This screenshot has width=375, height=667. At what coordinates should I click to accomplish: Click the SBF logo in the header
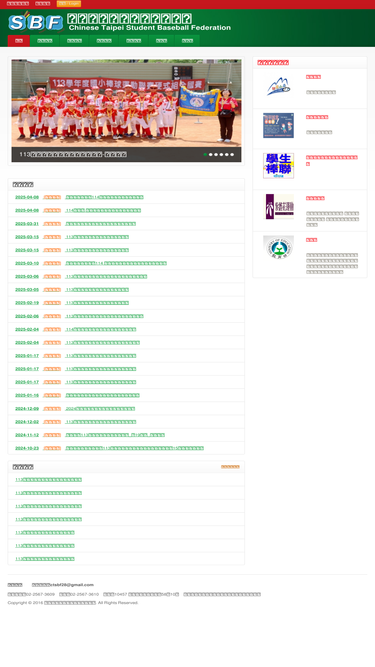click(x=36, y=22)
